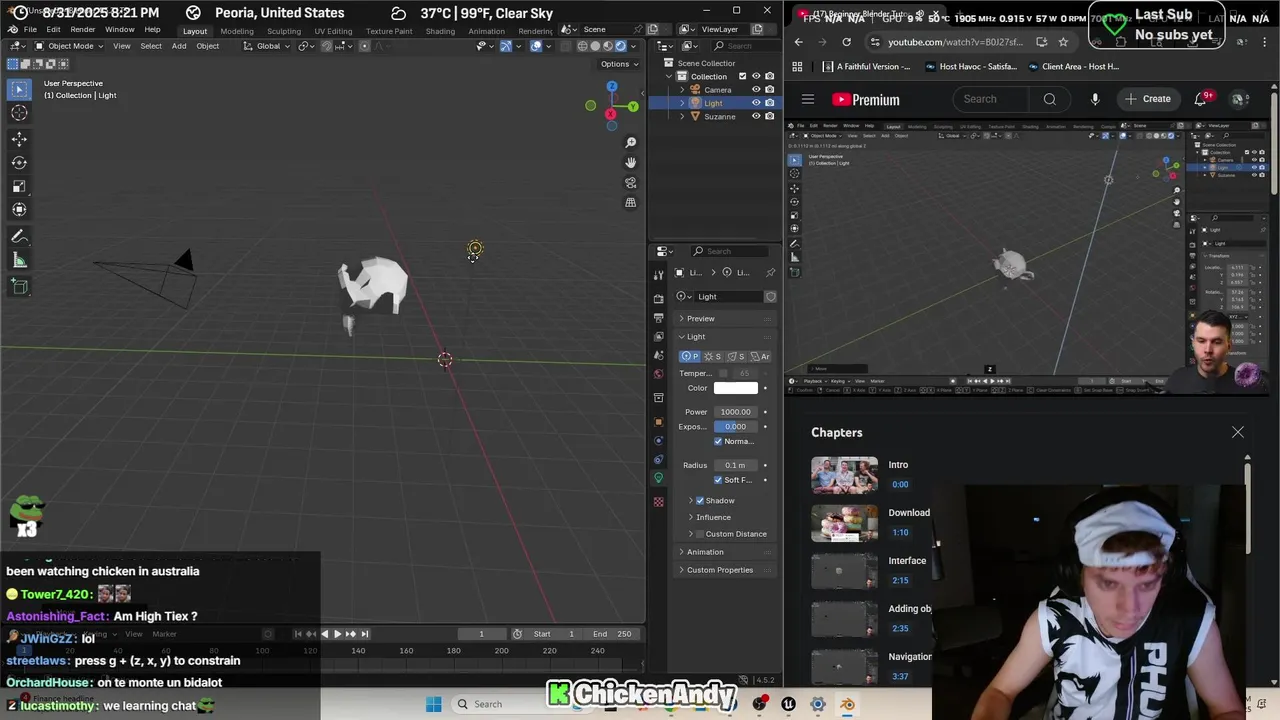Open the viewport Options dropdown
Image resolution: width=1280 pixels, height=720 pixels.
pos(618,64)
